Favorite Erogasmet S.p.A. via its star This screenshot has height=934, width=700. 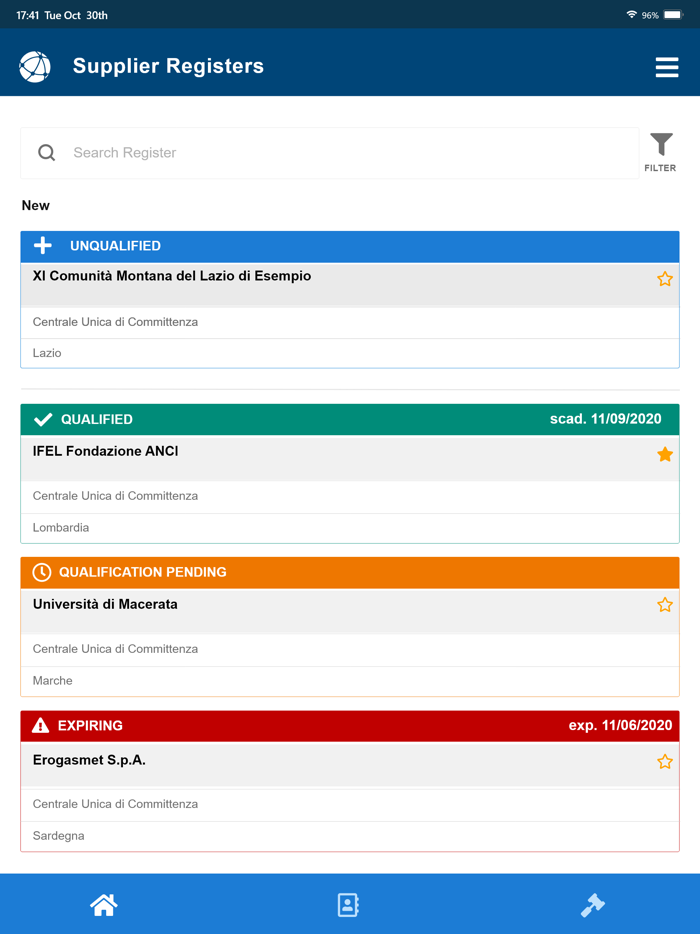(665, 761)
